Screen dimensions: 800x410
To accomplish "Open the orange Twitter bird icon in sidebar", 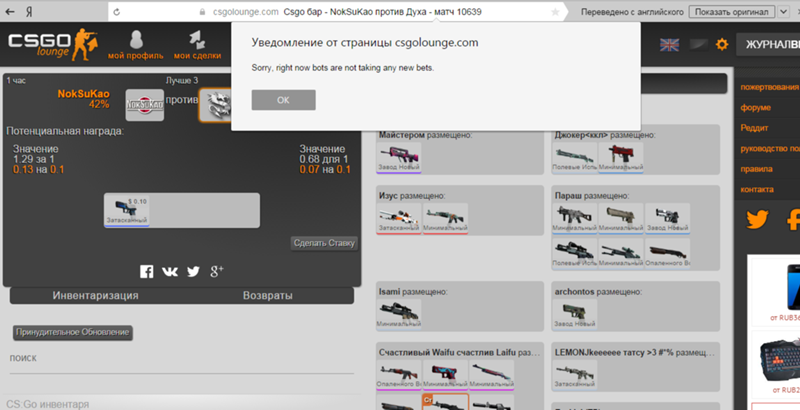I will click(758, 219).
